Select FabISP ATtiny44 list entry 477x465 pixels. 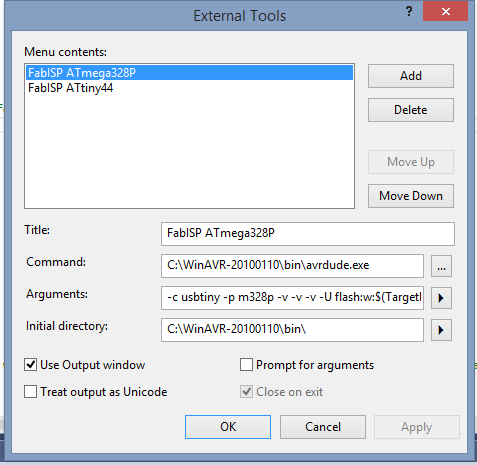pyautogui.click(x=189, y=88)
